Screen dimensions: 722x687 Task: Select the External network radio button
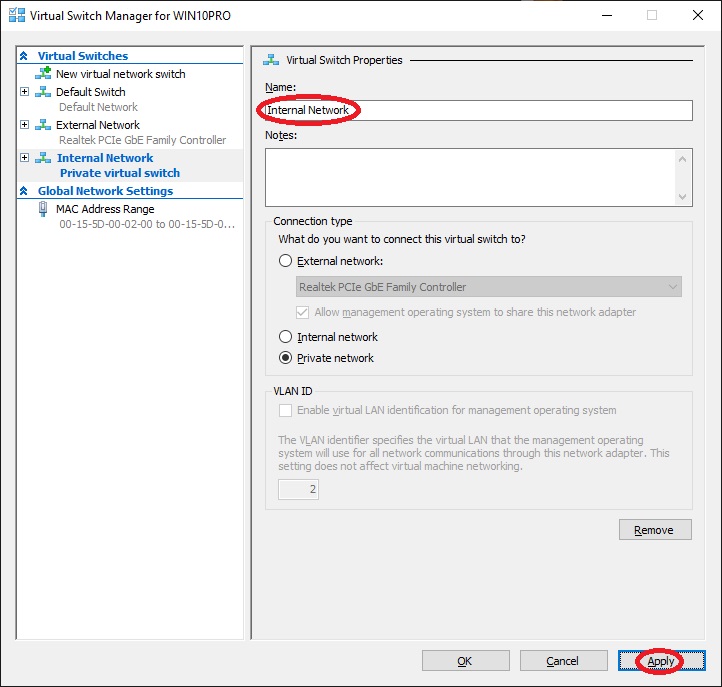pos(285,261)
